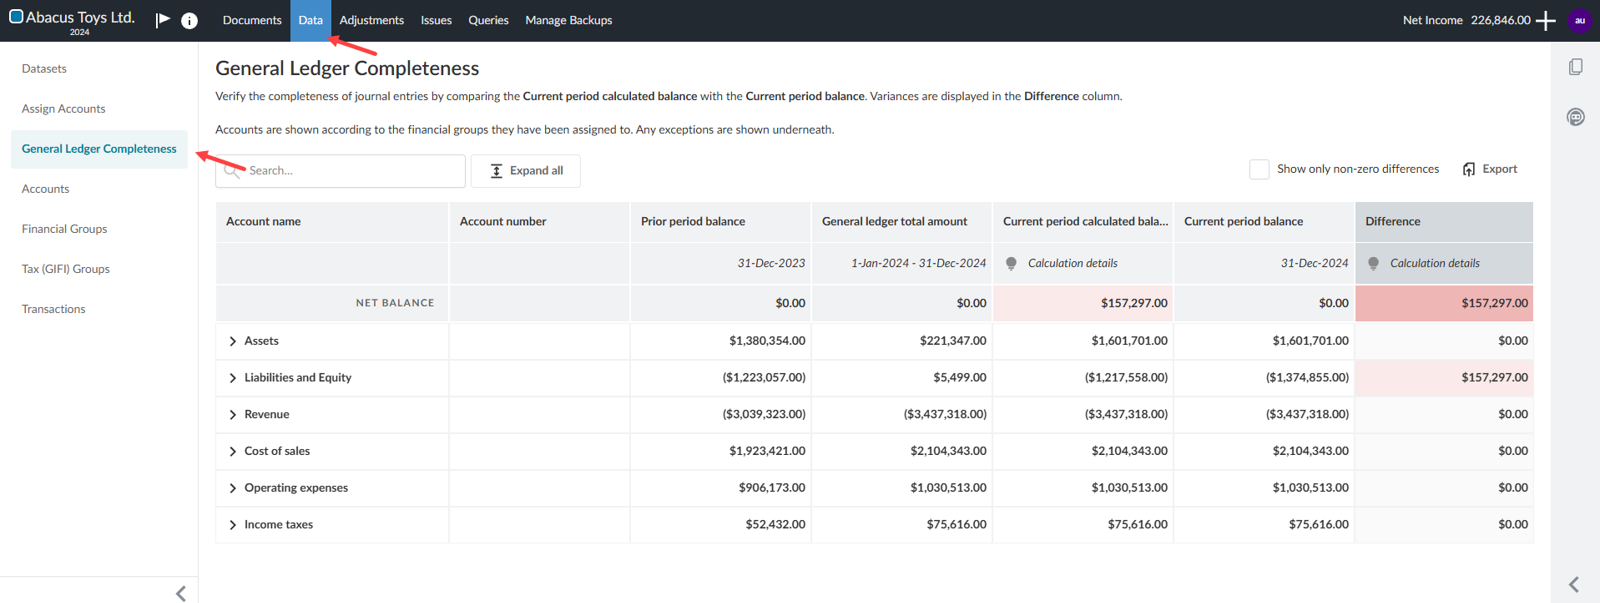1600x603 pixels.
Task: Open the Adjustments menu tab
Action: (371, 20)
